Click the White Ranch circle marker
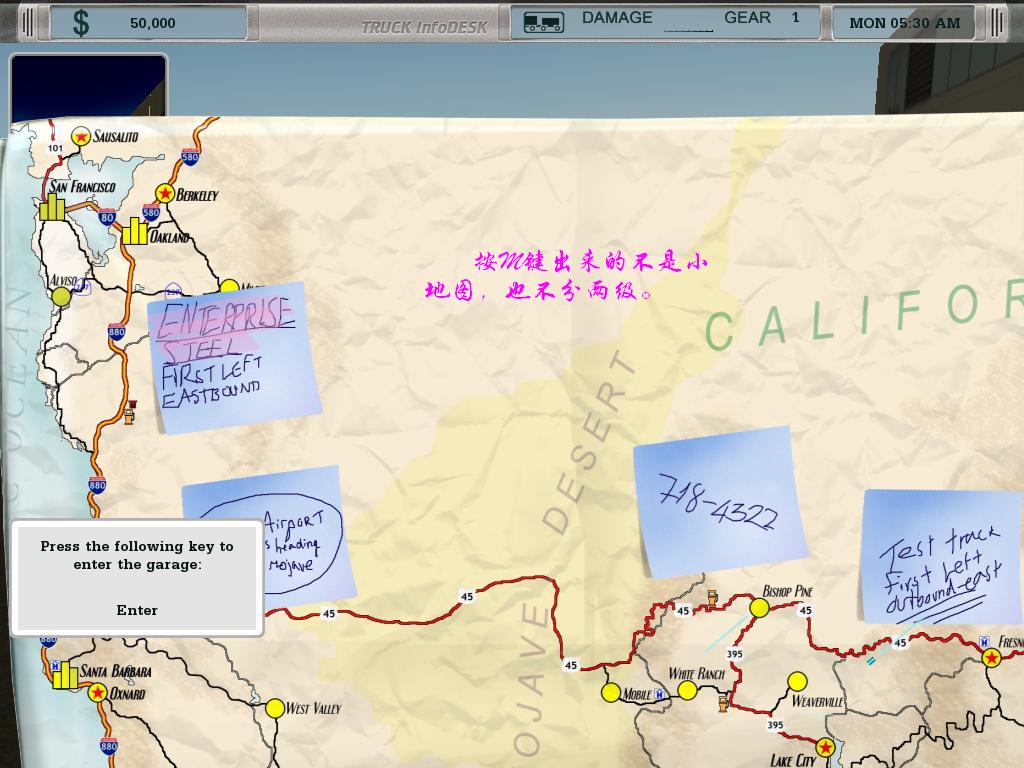 click(687, 690)
